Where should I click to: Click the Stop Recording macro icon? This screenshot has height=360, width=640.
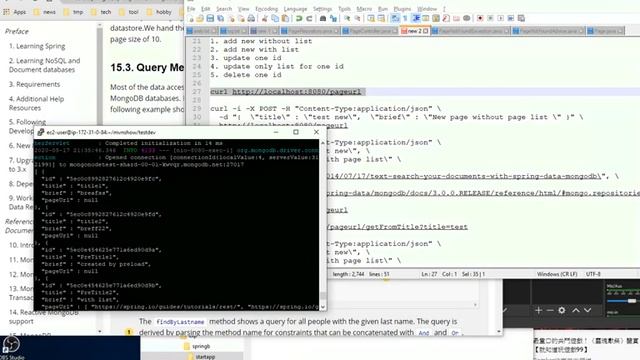[490, 18]
